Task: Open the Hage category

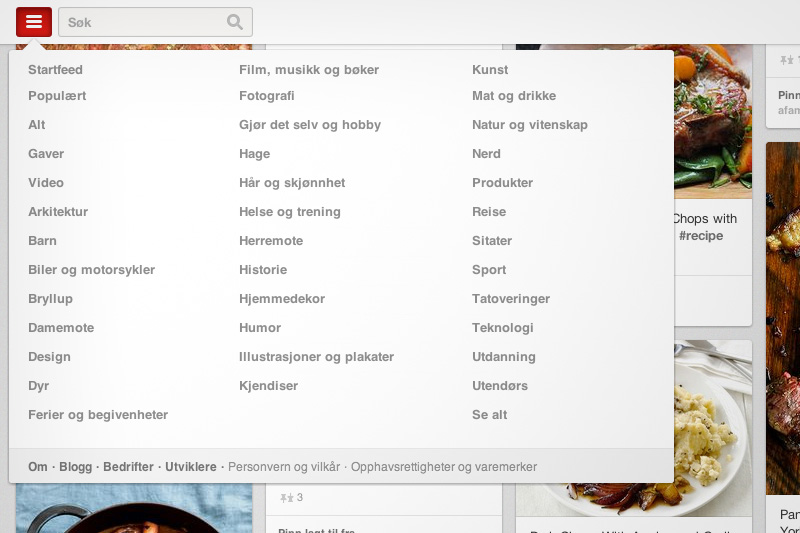Action: [255, 154]
